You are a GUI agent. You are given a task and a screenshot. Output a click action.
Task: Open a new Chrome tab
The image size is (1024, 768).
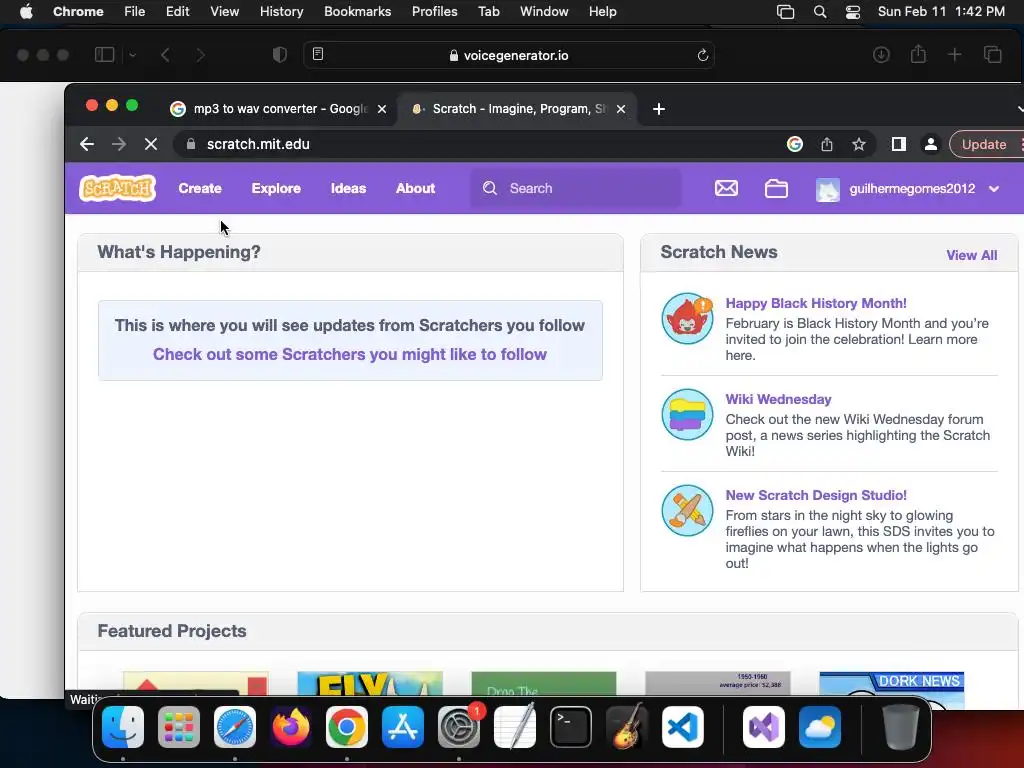(659, 109)
